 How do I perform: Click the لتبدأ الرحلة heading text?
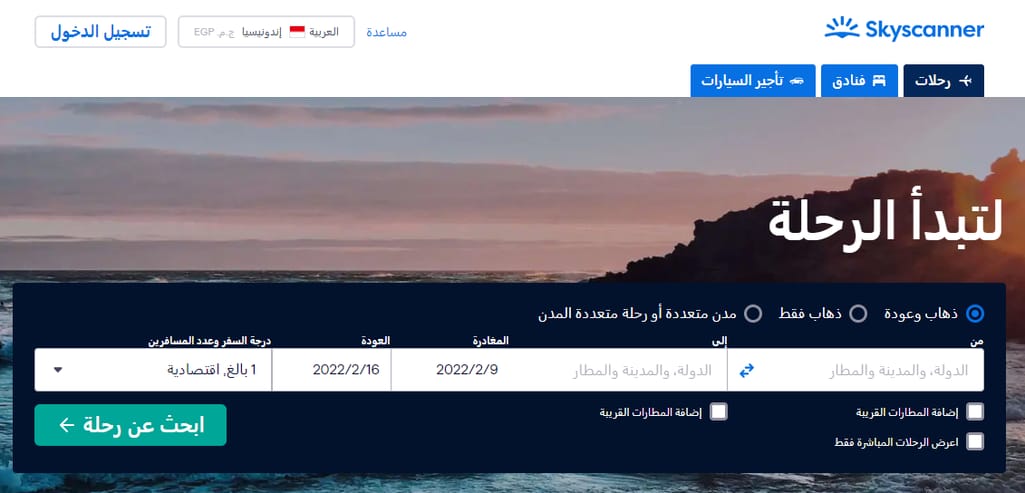885,220
